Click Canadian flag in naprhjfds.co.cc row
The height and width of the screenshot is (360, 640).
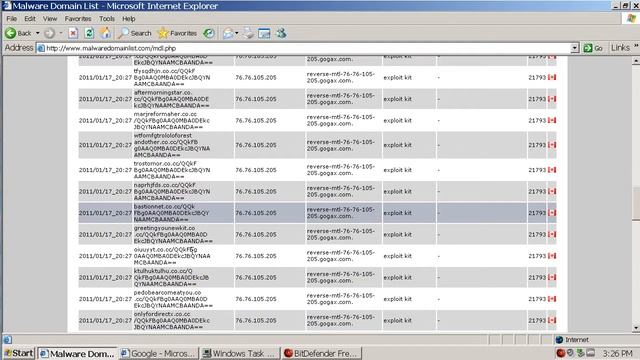point(552,191)
